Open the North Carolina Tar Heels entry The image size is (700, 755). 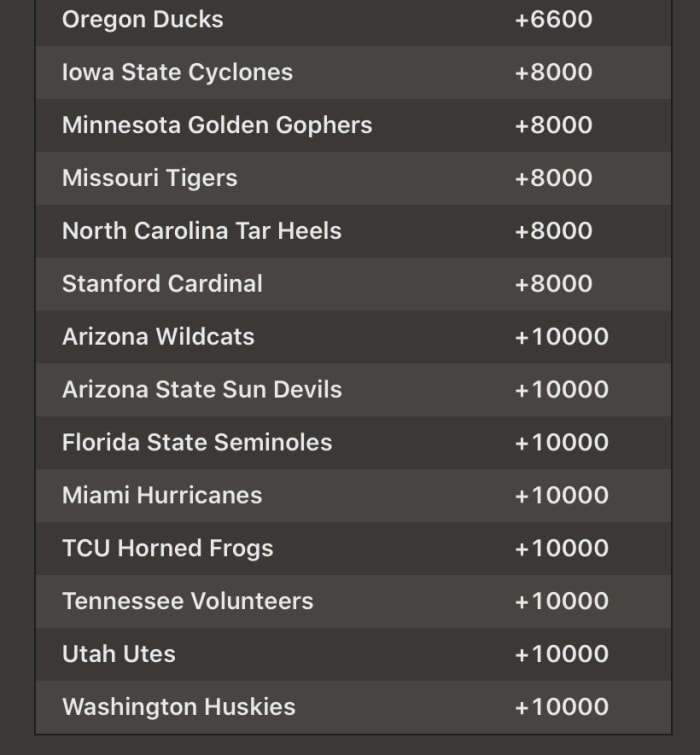[x=202, y=231]
